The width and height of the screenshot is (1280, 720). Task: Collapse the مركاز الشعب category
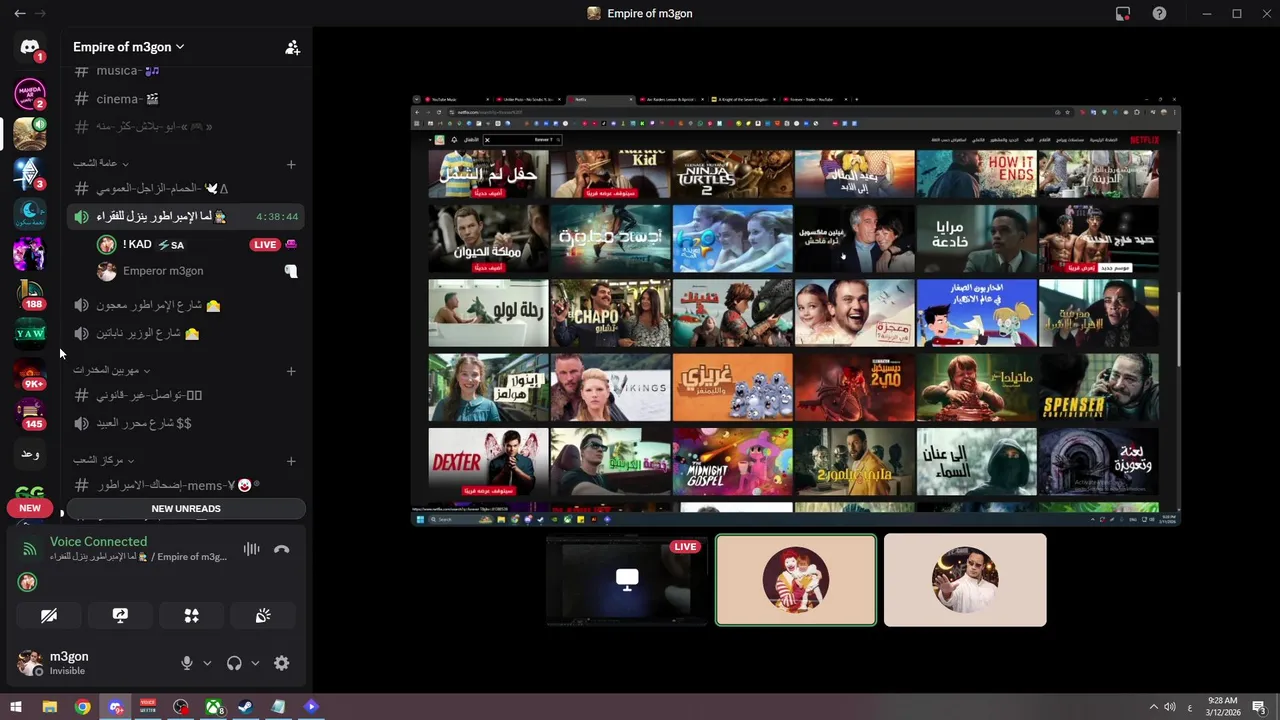(x=103, y=460)
